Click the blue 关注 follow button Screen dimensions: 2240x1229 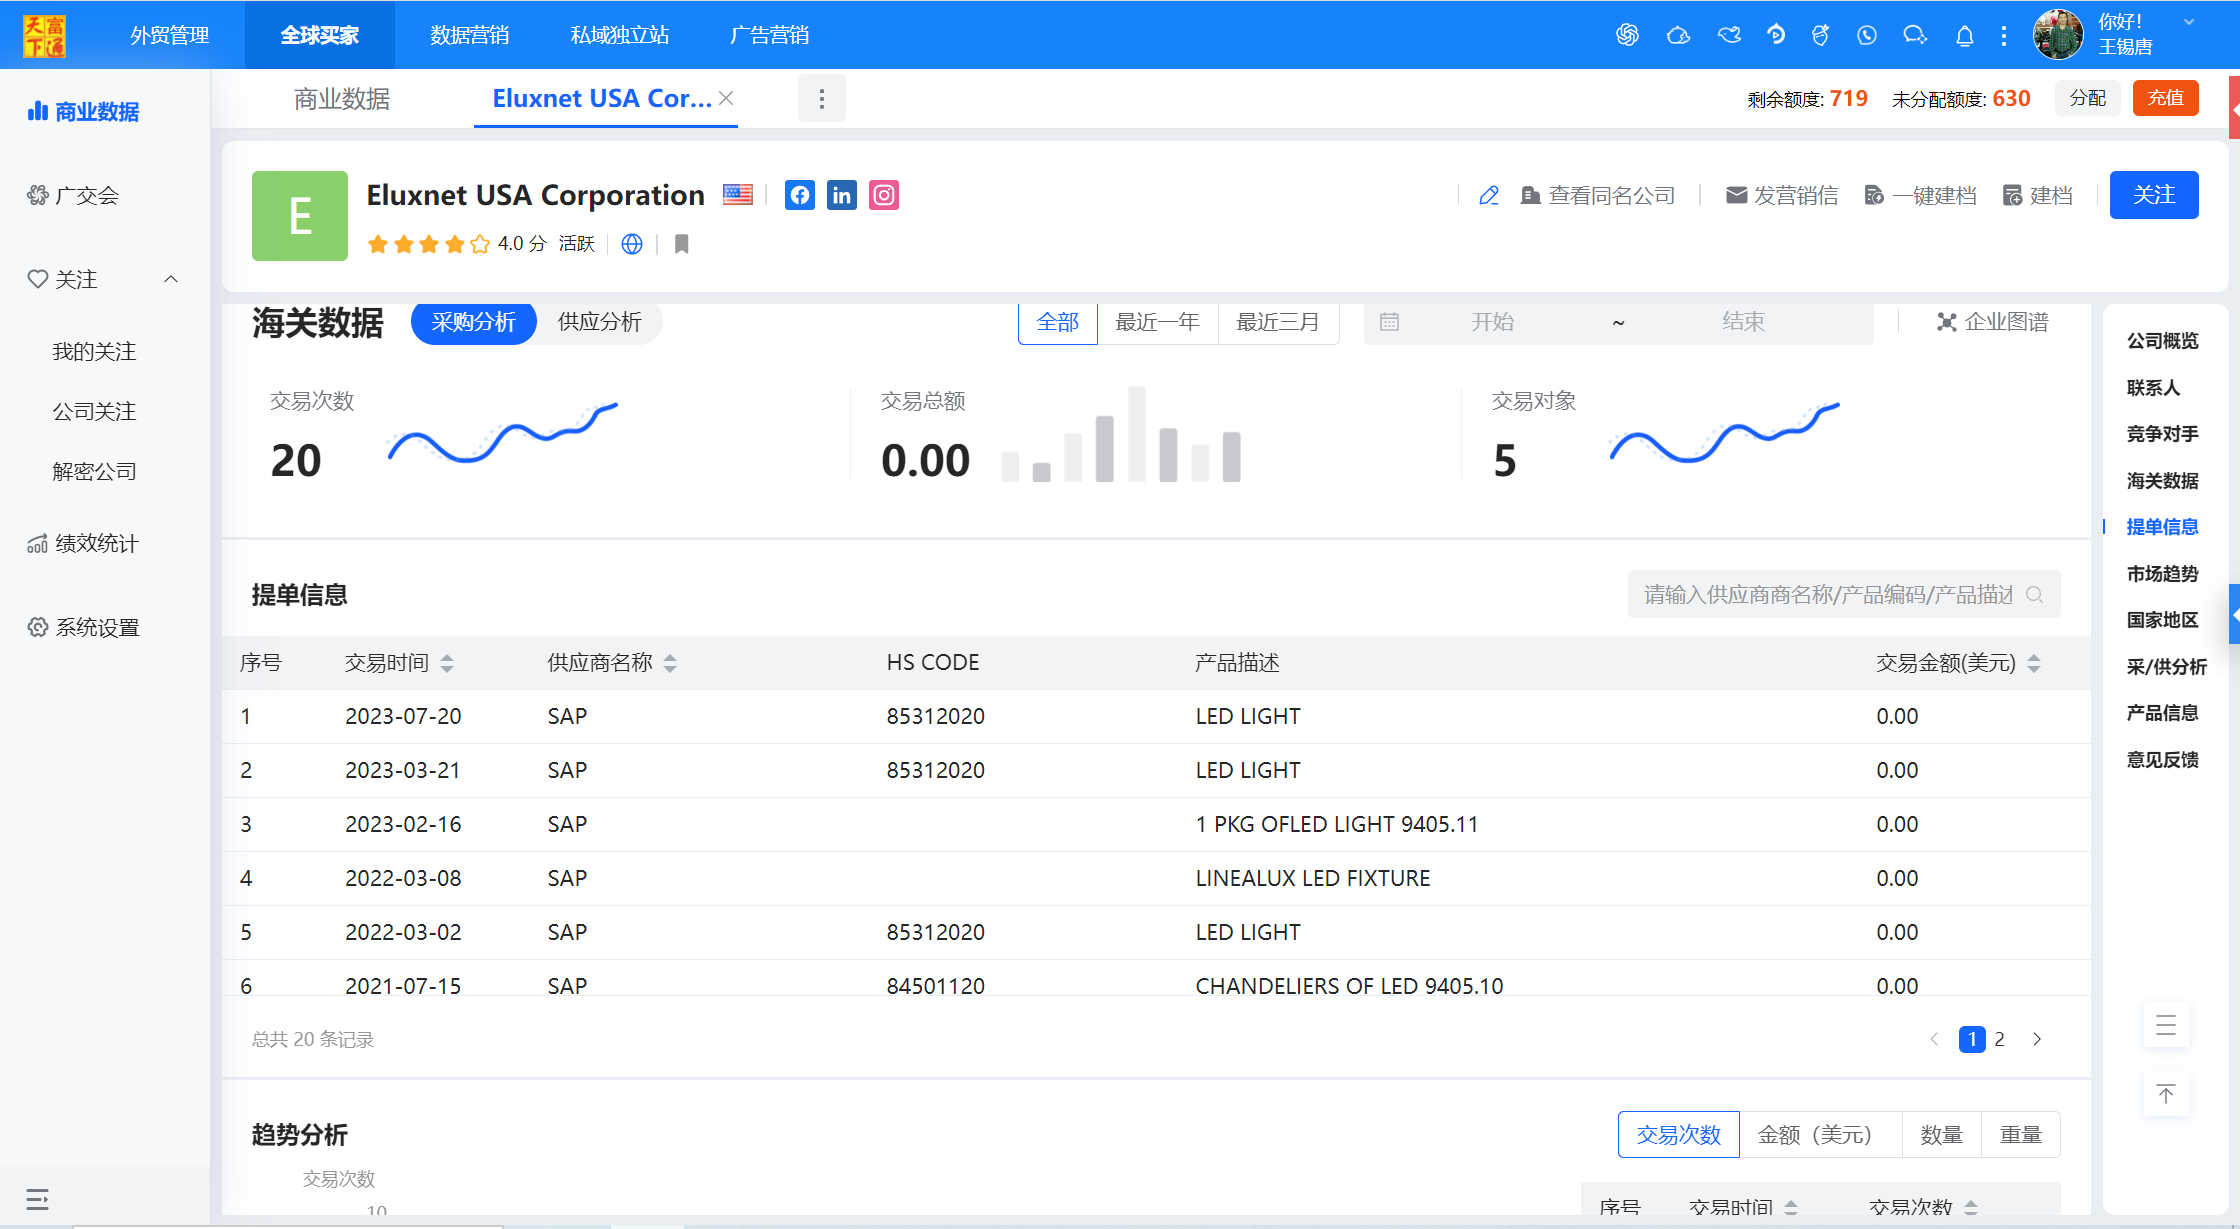tap(2154, 195)
